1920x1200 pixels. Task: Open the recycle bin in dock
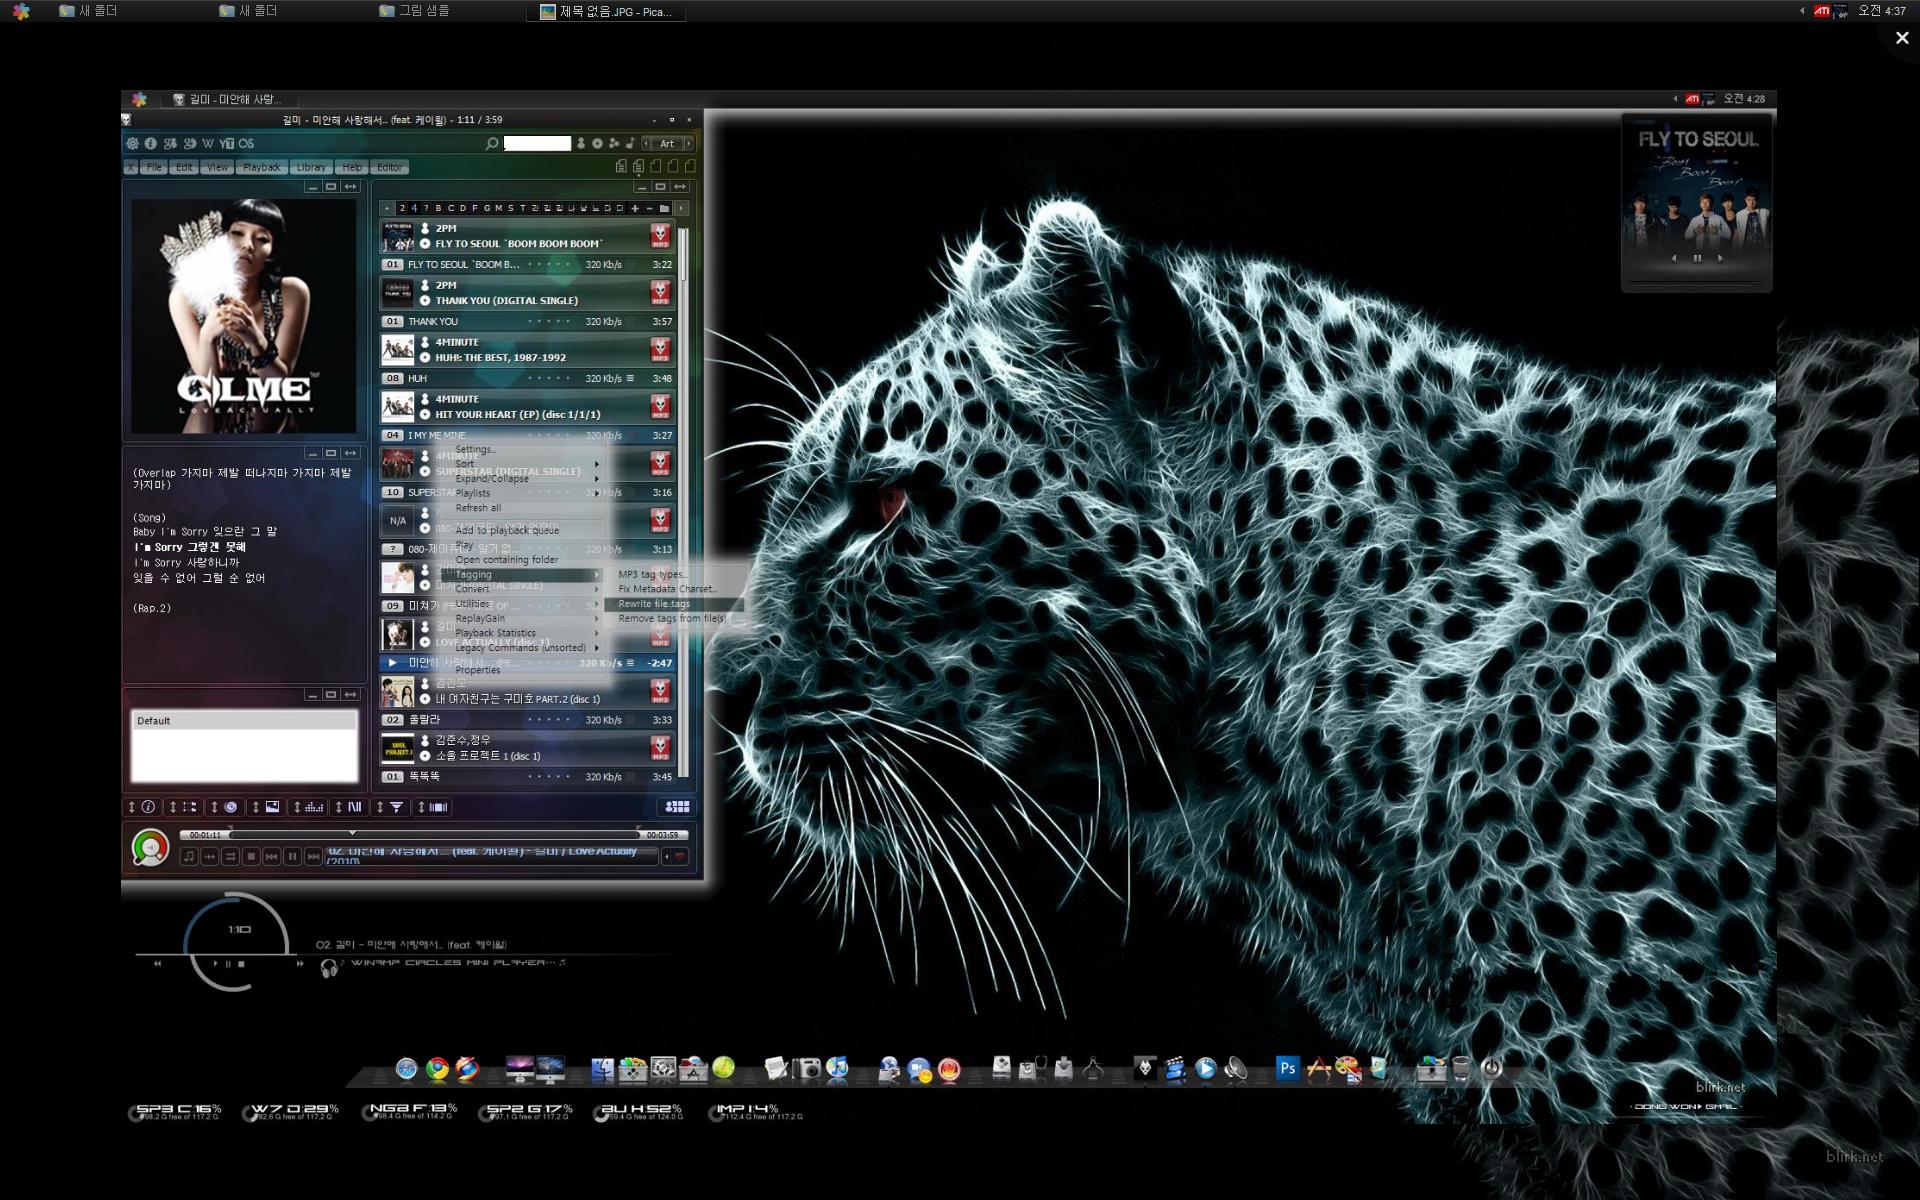(1461, 1069)
